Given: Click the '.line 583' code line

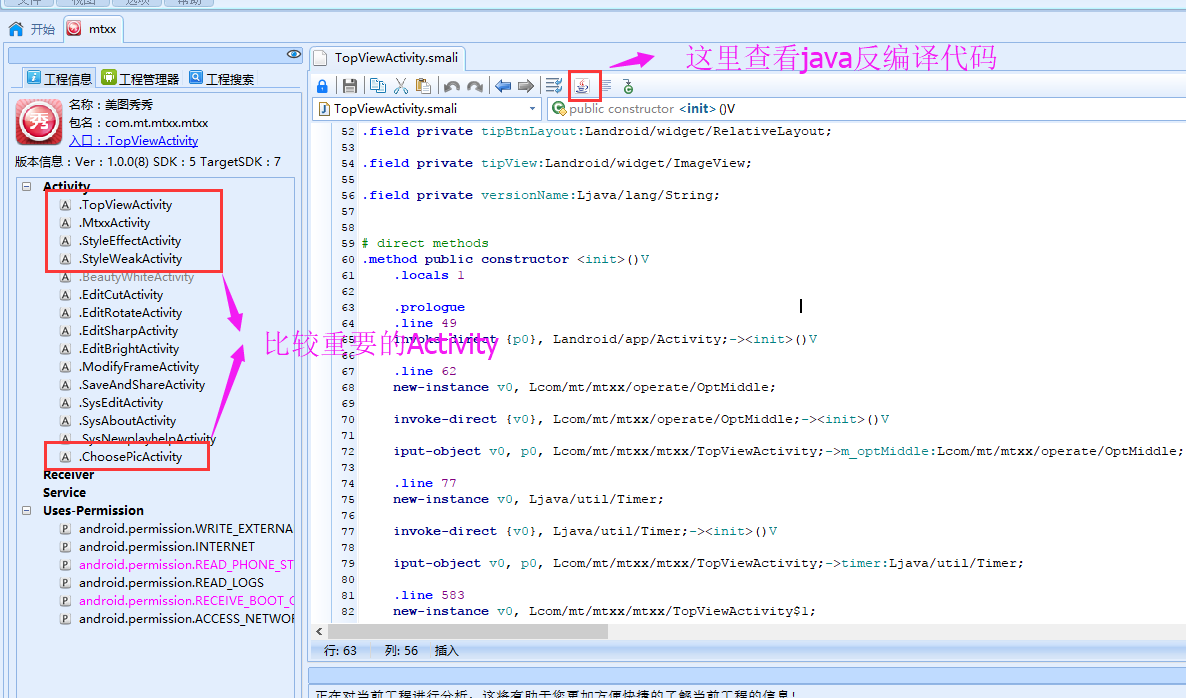Looking at the screenshot, I should coord(429,595).
